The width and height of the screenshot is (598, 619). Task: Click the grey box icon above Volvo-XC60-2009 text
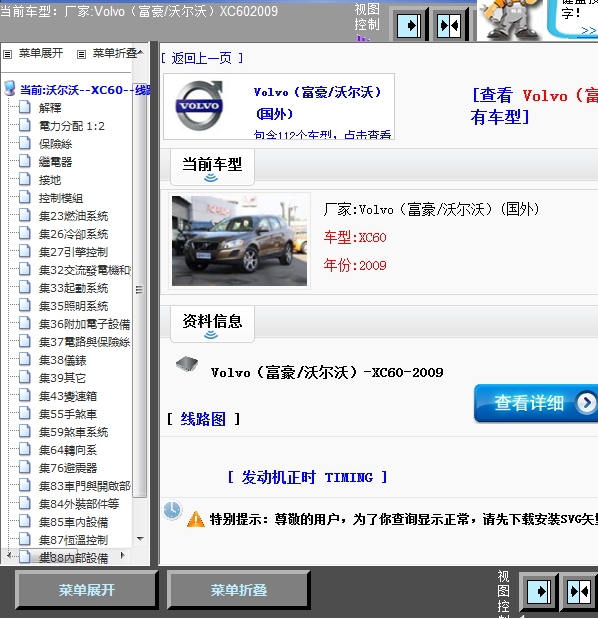(187, 364)
